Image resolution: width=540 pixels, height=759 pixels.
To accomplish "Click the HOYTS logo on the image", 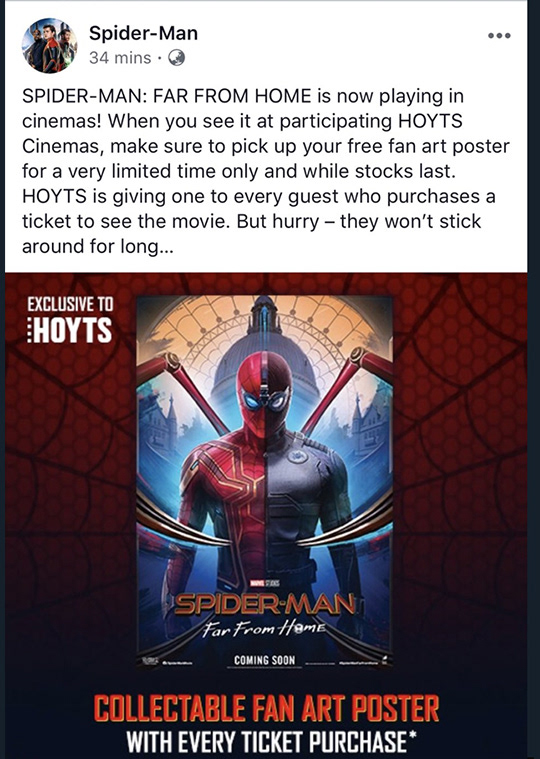I will coord(69,330).
